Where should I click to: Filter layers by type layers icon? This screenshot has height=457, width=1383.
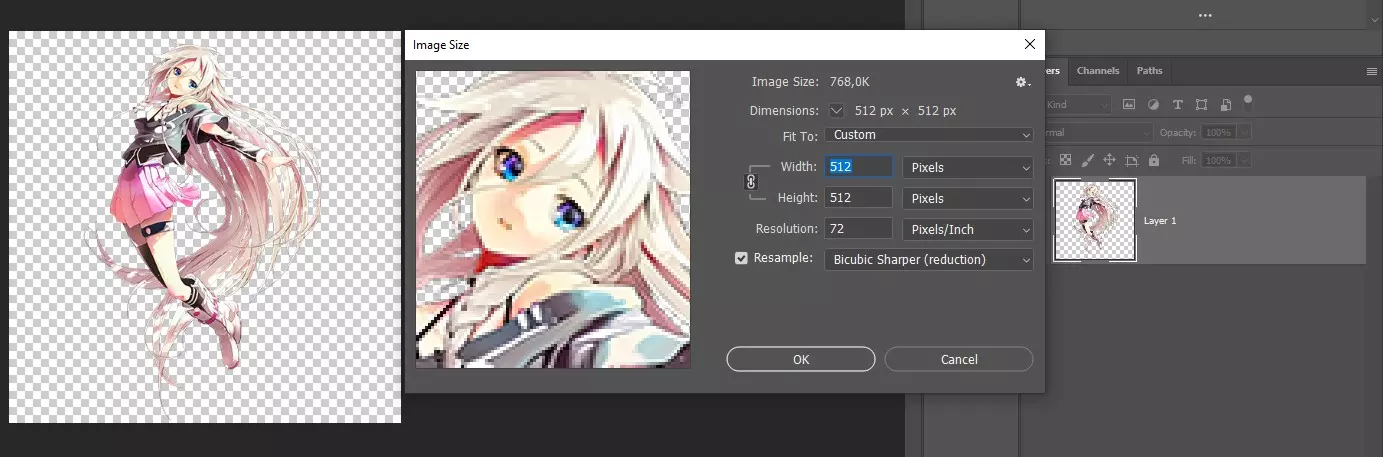(x=1177, y=104)
